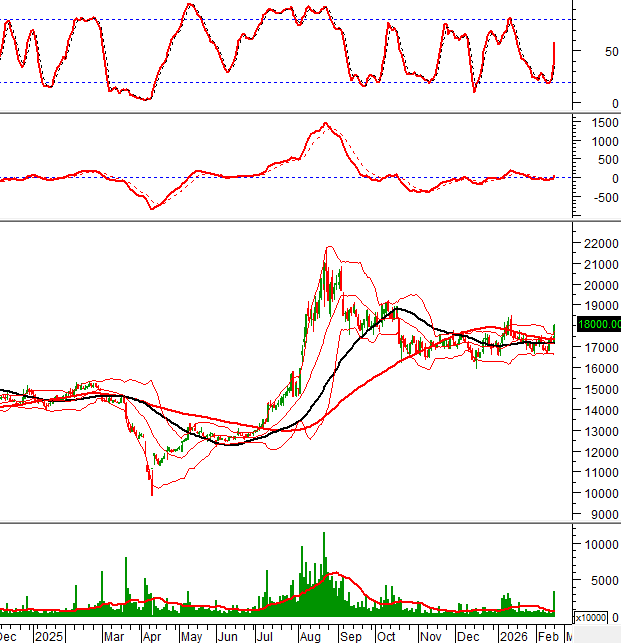Click the April price low candlestick near 10000
The height and width of the screenshot is (643, 621).
(152, 484)
